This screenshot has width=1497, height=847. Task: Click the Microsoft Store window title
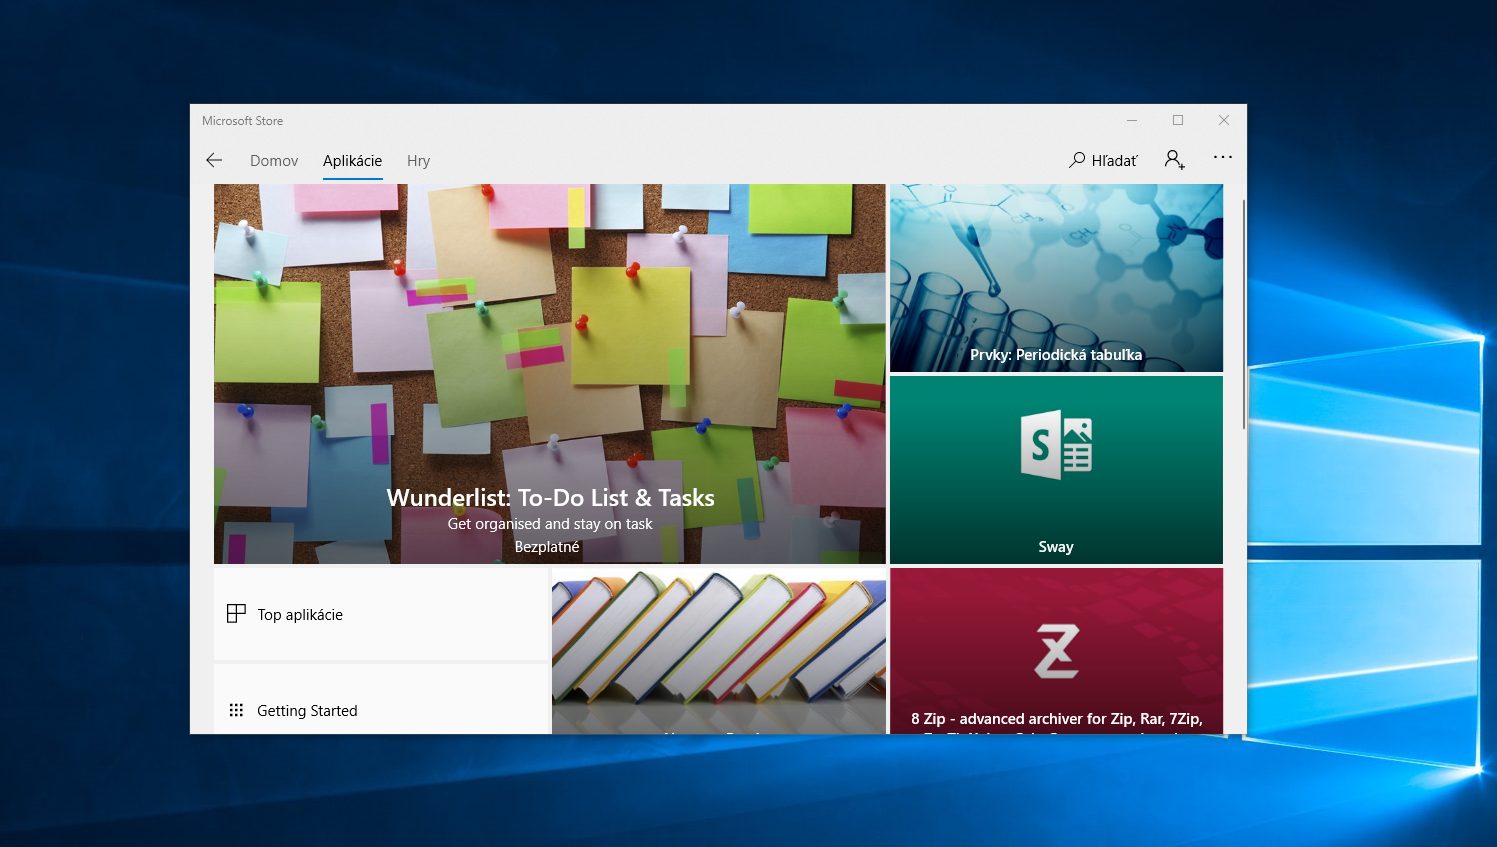[242, 121]
